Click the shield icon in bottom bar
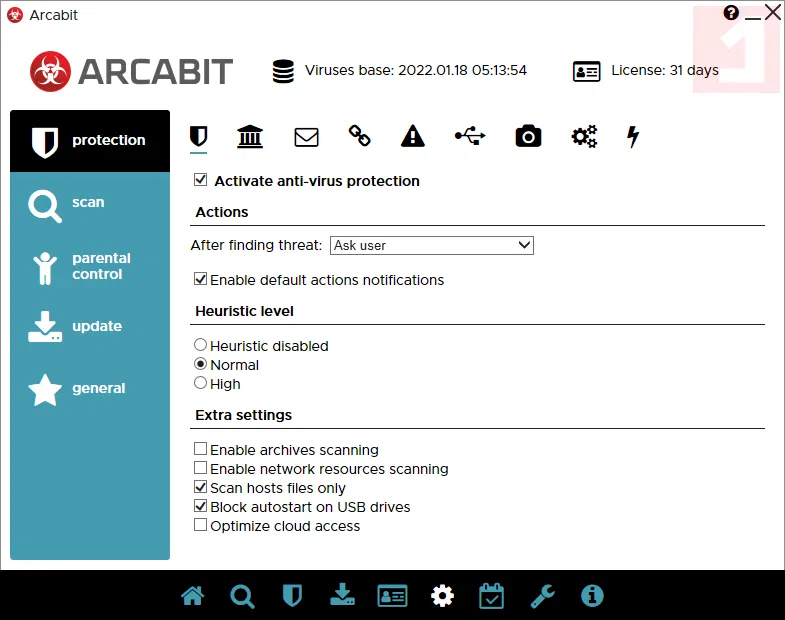This screenshot has width=785, height=620. point(292,596)
